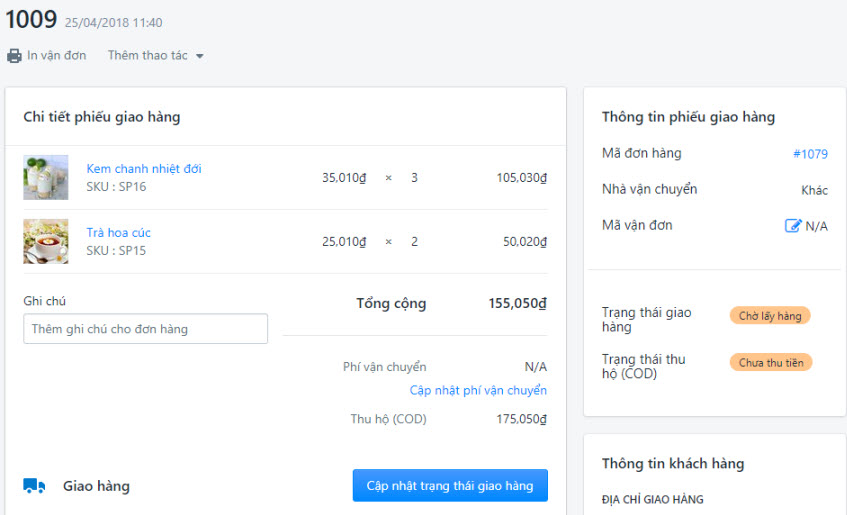Screen dimensions: 847x515
Task: Click the printer icon for In vận đơn
Action: 14,56
